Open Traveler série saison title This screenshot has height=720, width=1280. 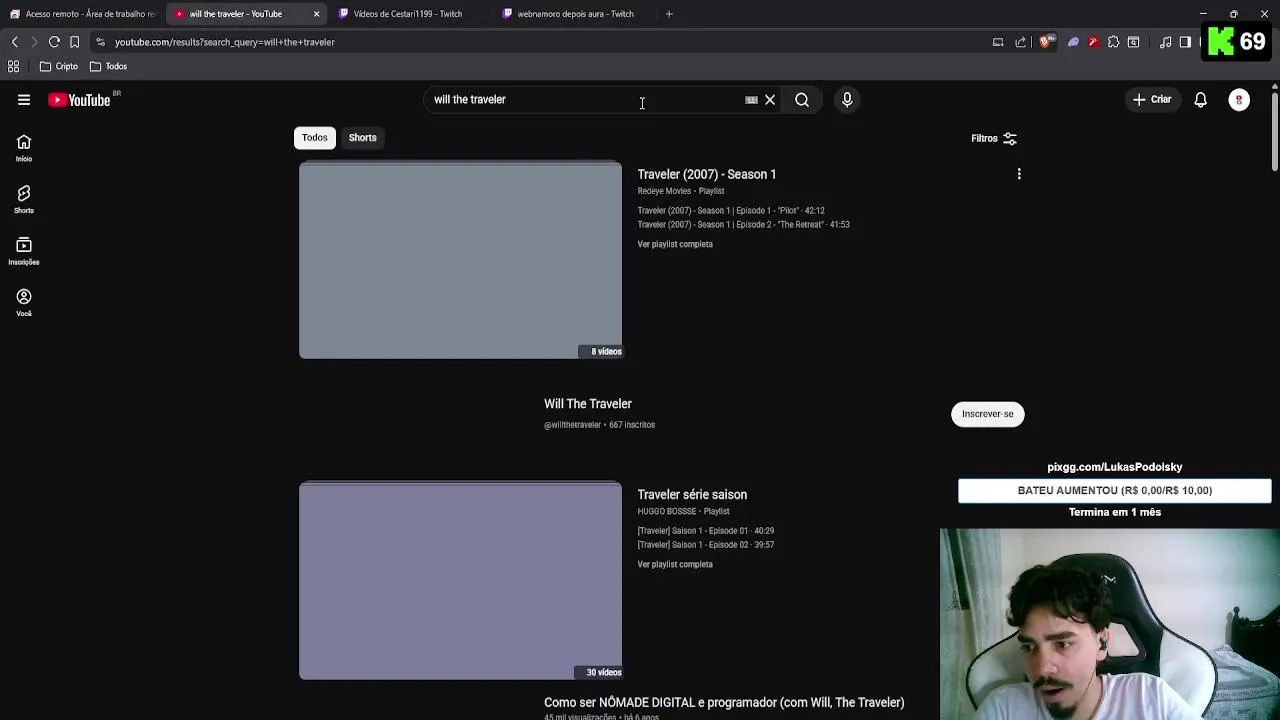[692, 495]
